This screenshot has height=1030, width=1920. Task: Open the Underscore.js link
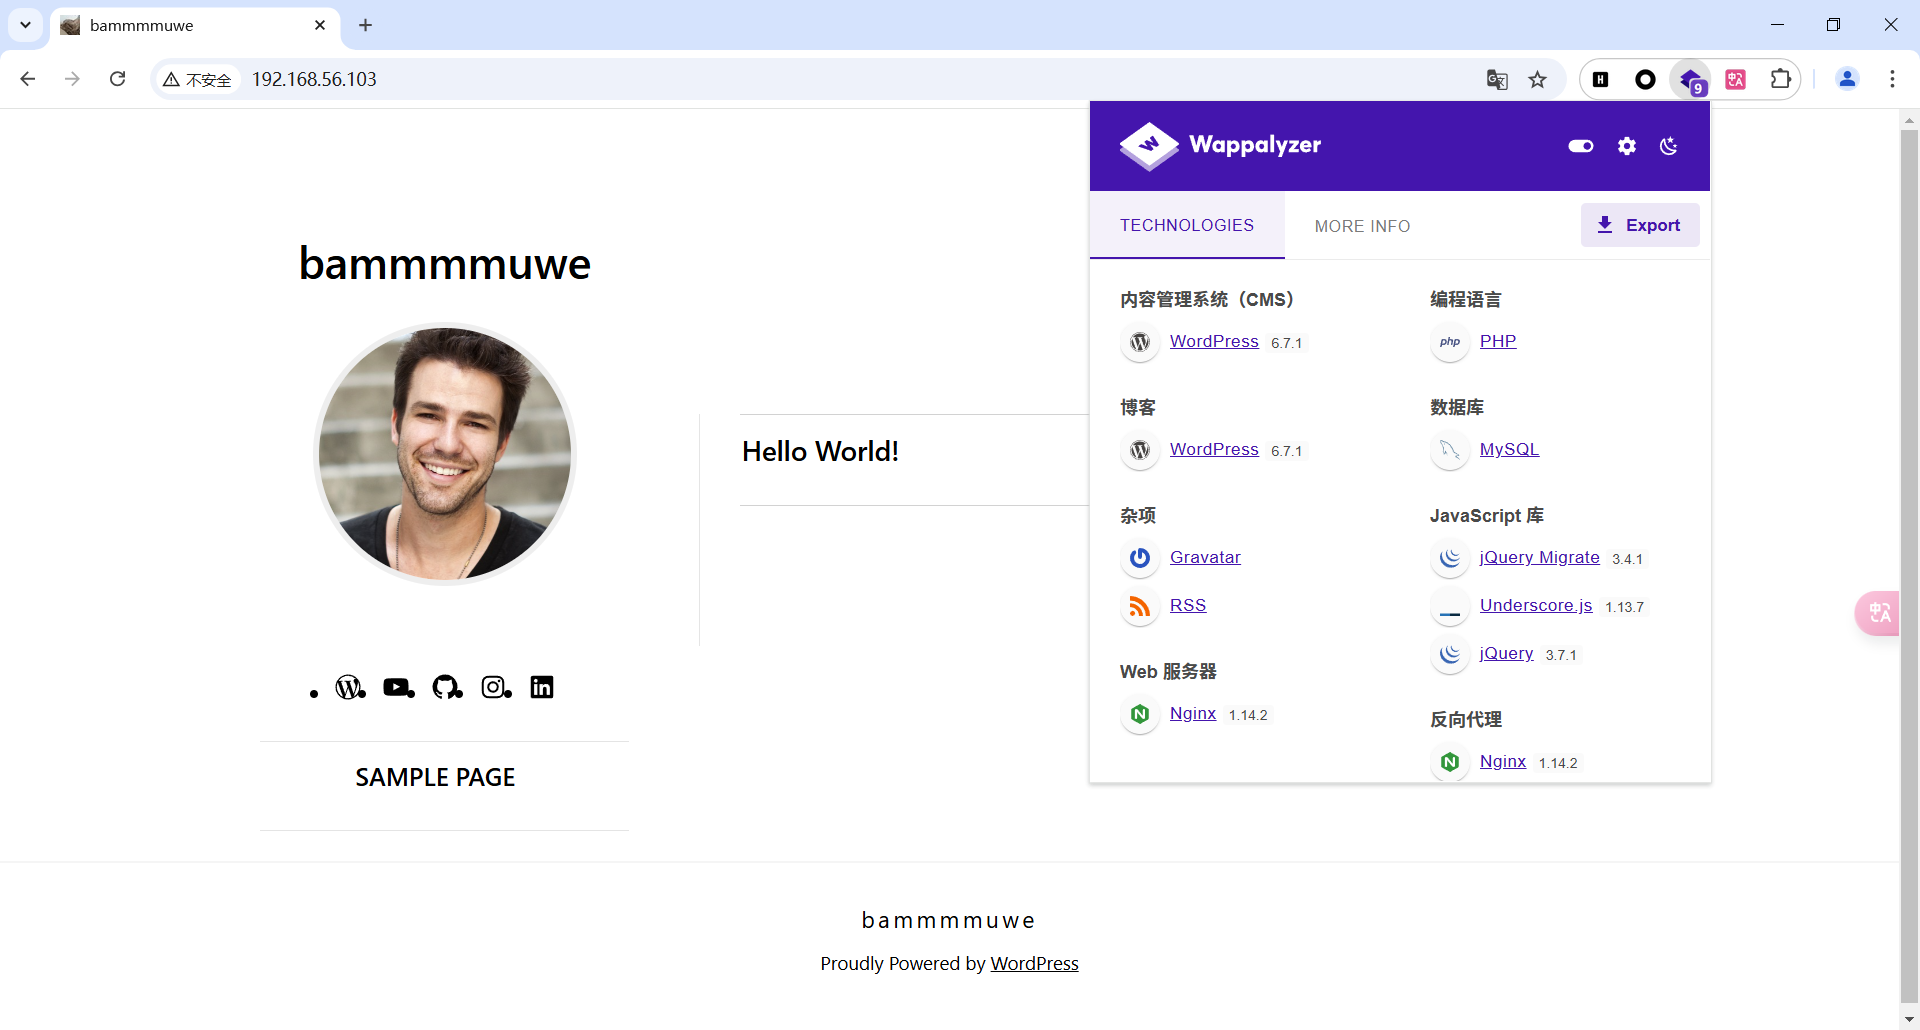tap(1536, 605)
